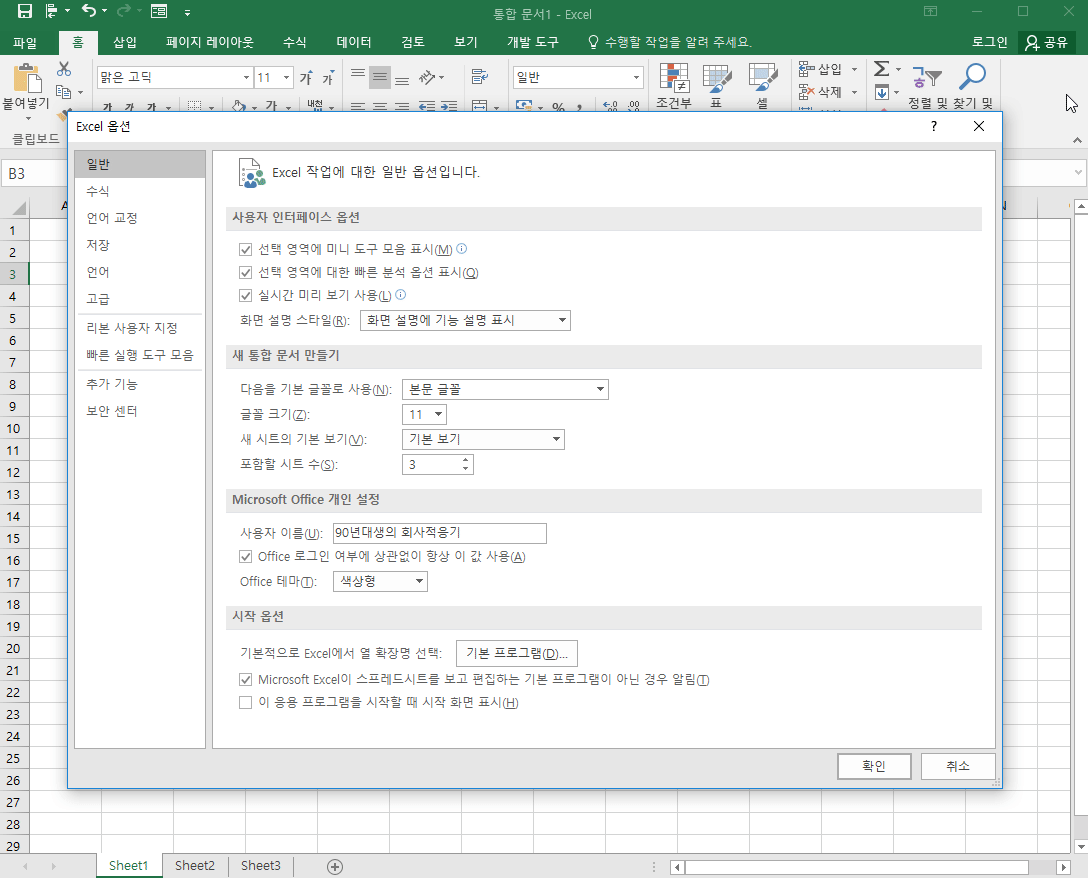Toggle quick analysis options checkbox
Image resolution: width=1088 pixels, height=878 pixels.
point(246,273)
